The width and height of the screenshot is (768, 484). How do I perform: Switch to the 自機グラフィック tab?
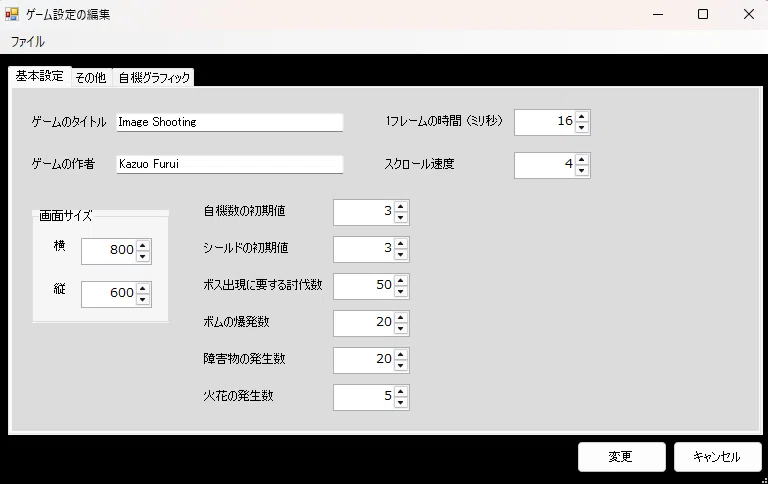[x=154, y=77]
